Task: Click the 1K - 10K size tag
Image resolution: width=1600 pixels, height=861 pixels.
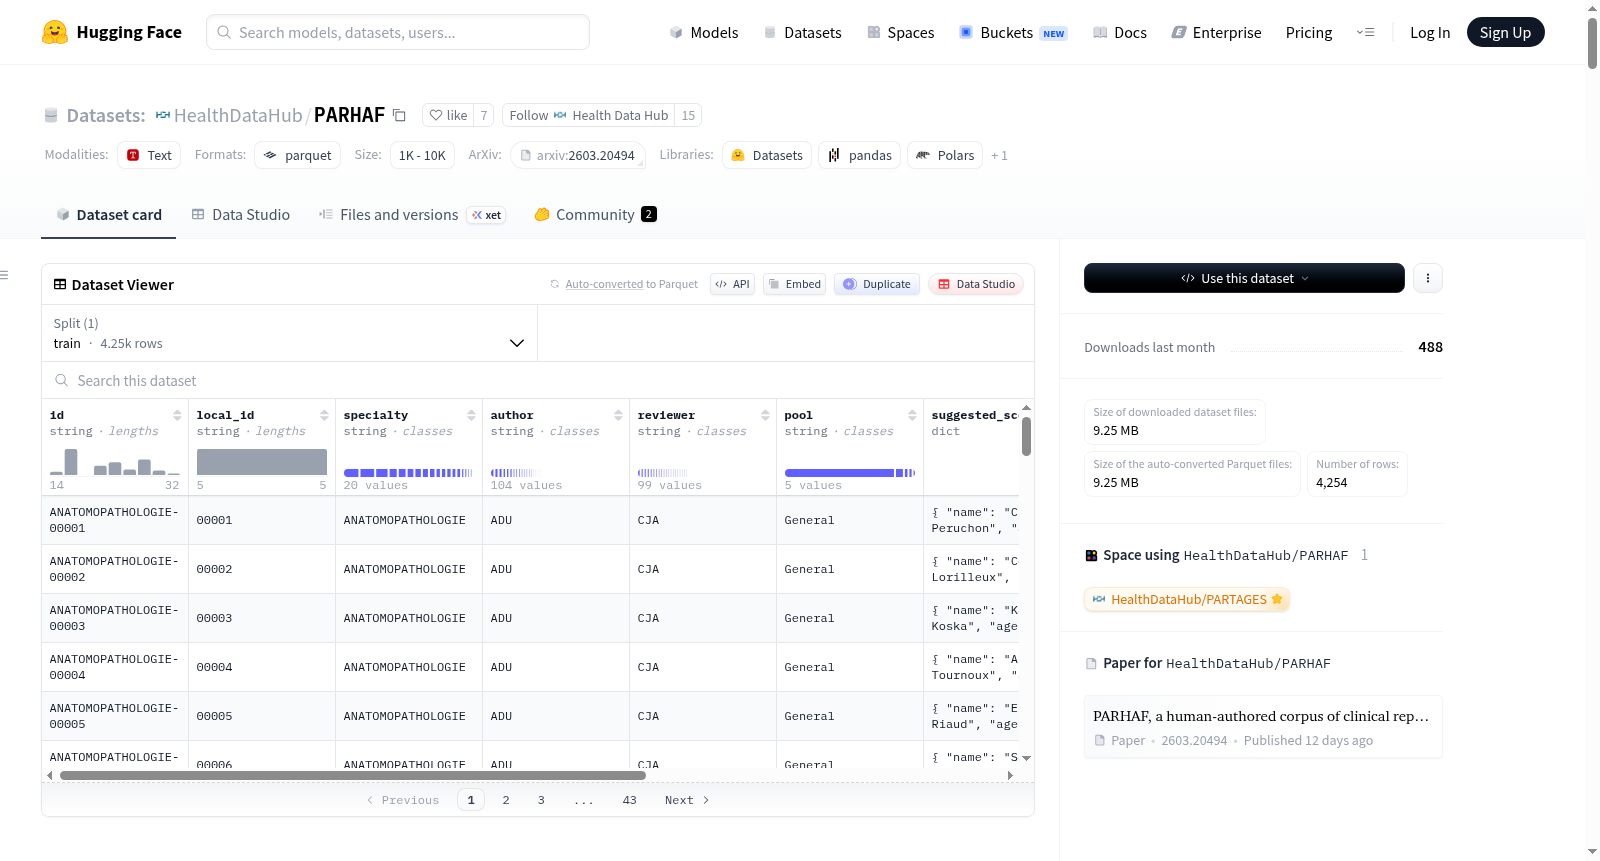Action: pos(422,155)
